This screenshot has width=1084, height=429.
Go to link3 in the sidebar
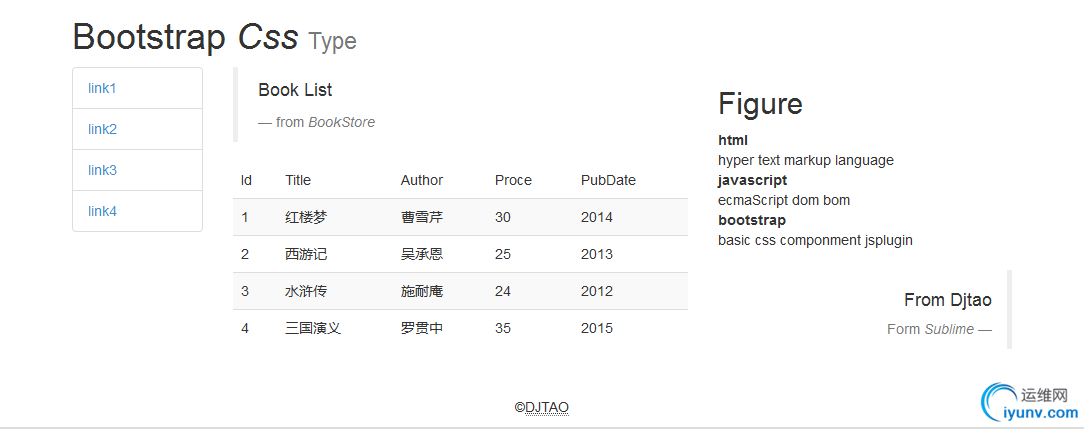[102, 170]
